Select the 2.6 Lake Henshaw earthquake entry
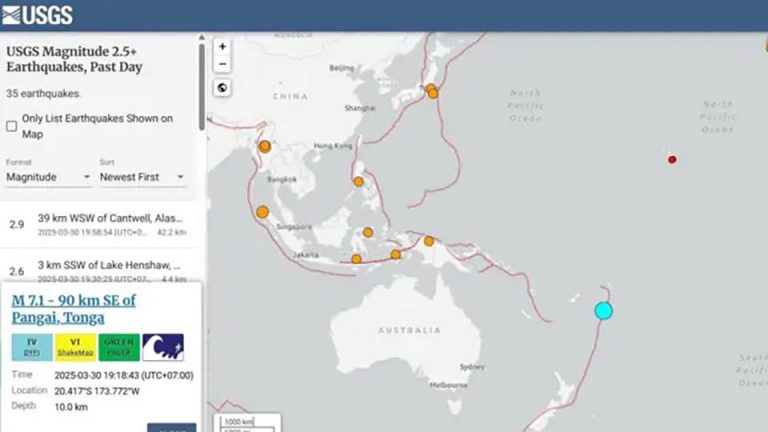The height and width of the screenshot is (432, 768). [100, 271]
